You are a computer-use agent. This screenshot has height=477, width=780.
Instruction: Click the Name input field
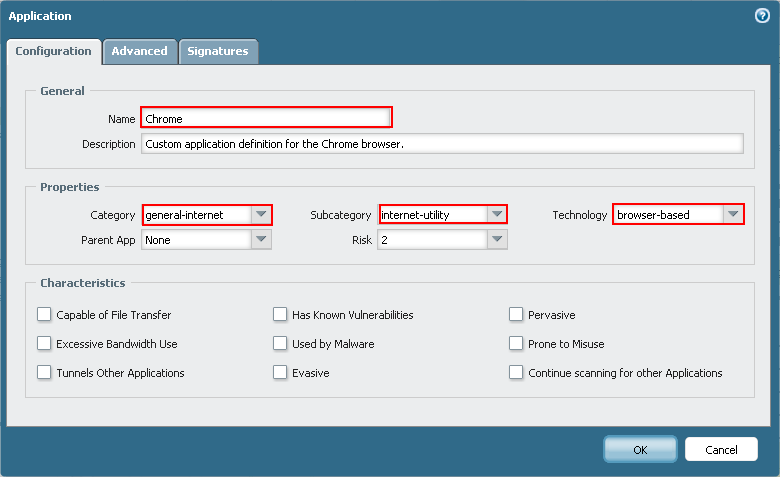265,118
